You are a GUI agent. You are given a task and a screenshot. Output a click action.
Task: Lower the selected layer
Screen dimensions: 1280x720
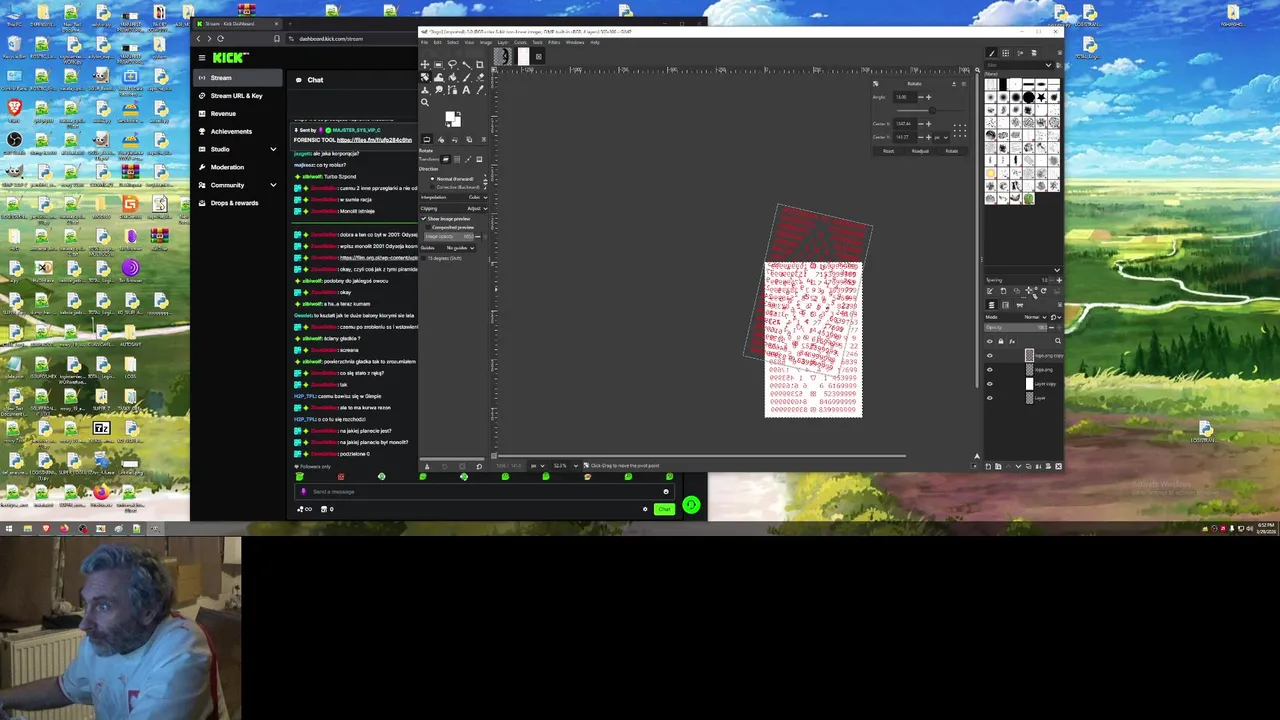(1018, 466)
